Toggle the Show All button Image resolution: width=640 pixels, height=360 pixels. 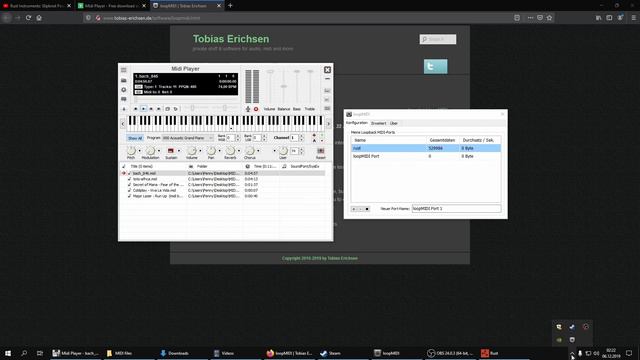coord(135,138)
